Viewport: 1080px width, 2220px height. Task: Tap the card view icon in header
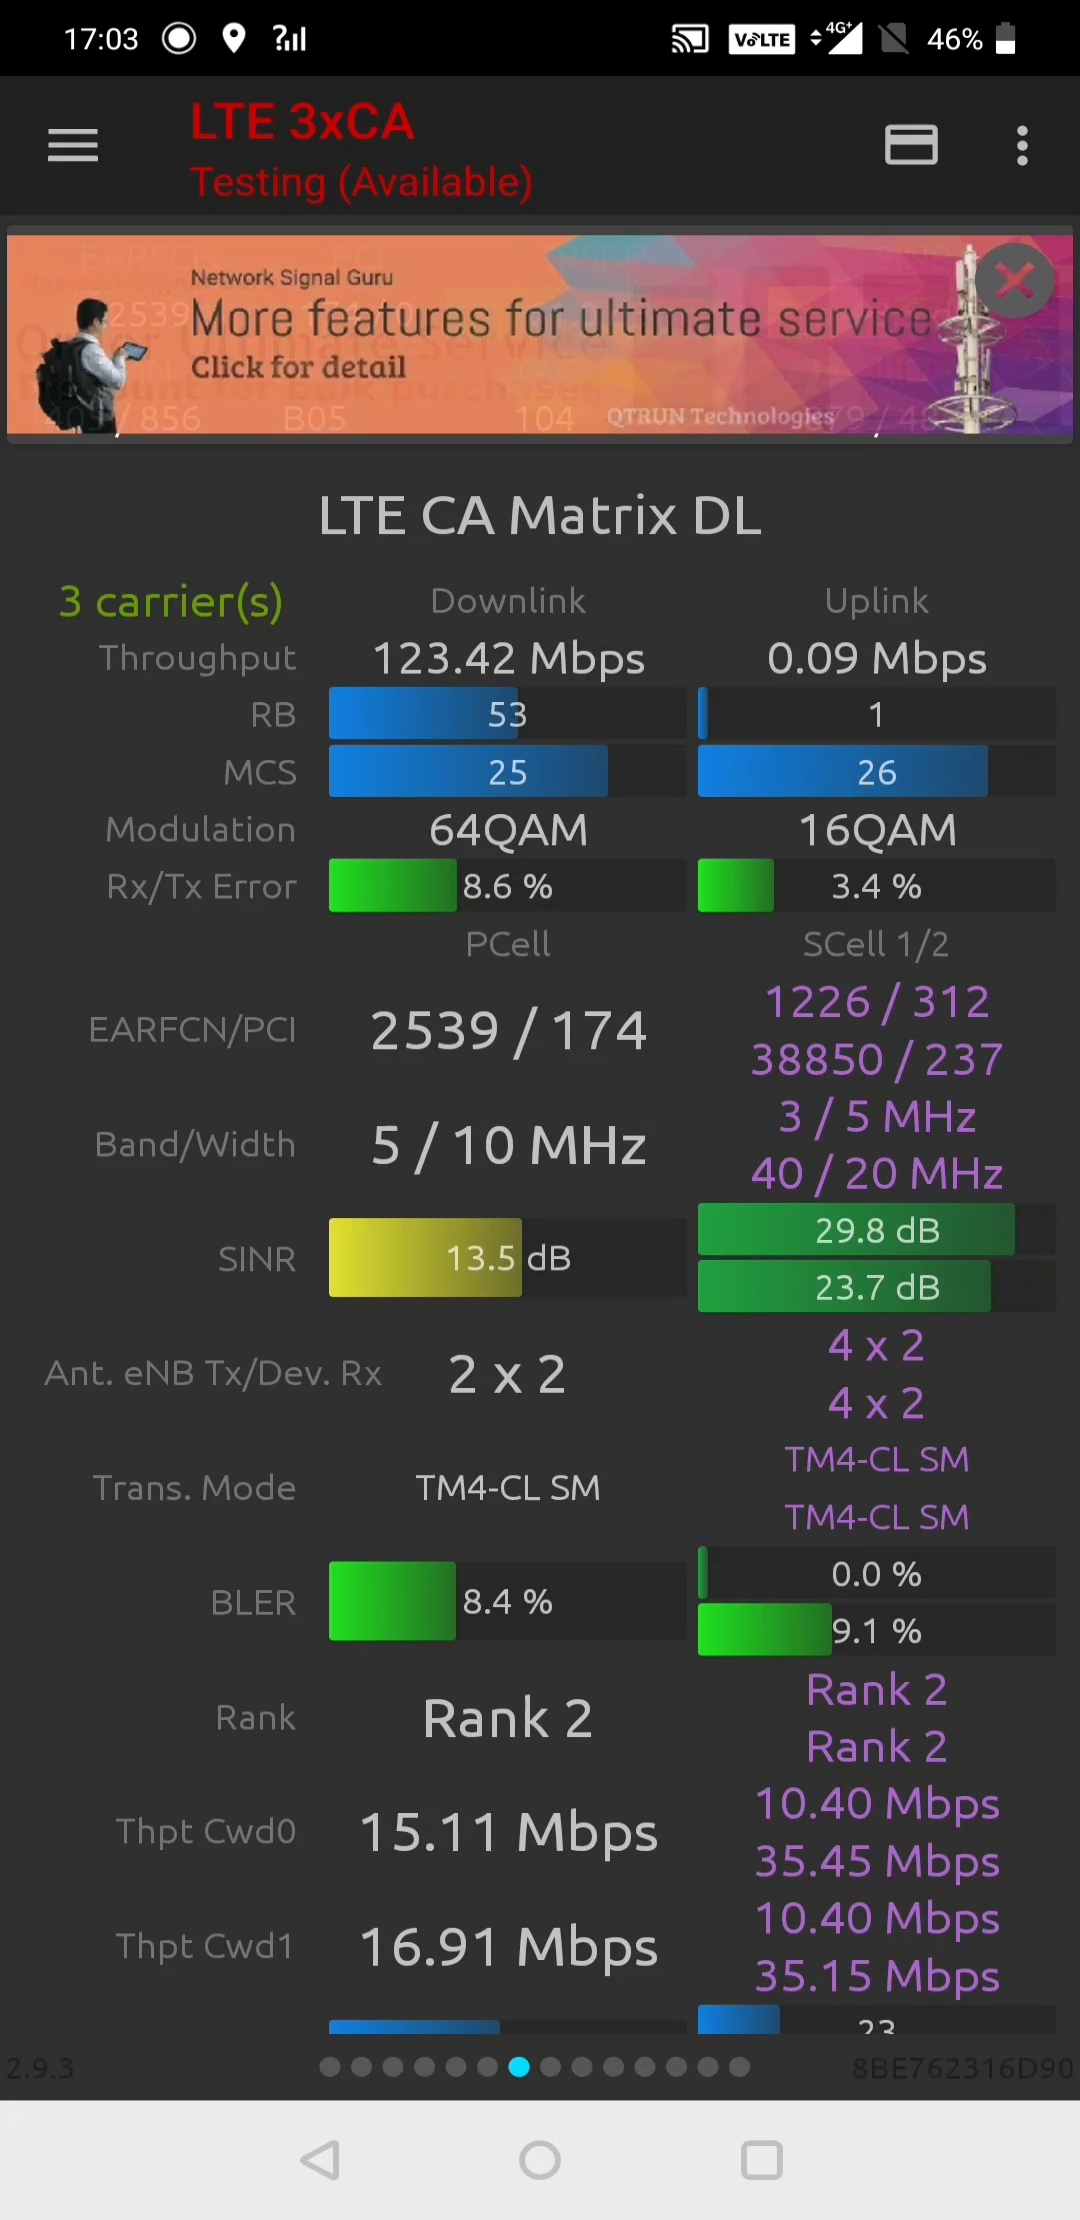coord(911,146)
